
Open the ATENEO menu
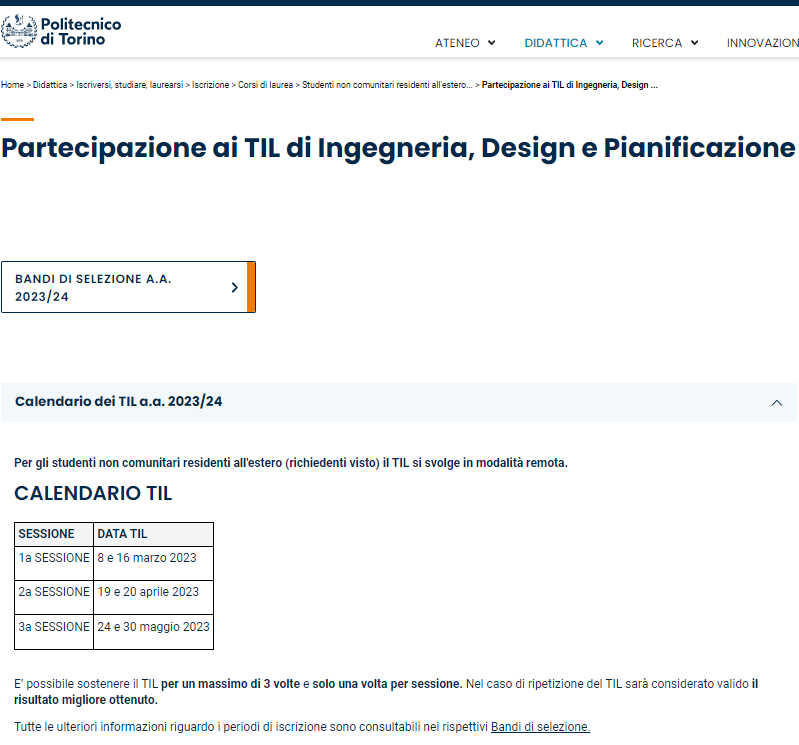(457, 43)
